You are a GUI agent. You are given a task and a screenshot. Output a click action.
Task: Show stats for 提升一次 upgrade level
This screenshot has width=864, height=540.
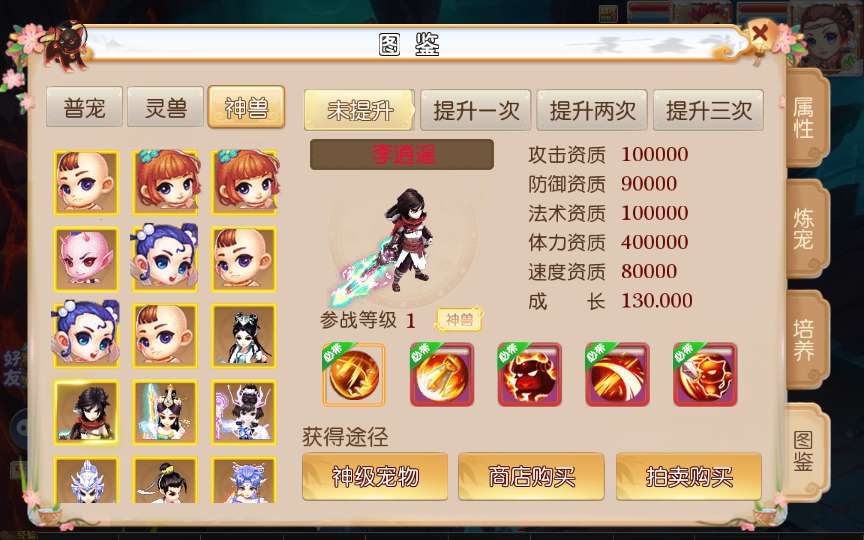click(x=476, y=110)
